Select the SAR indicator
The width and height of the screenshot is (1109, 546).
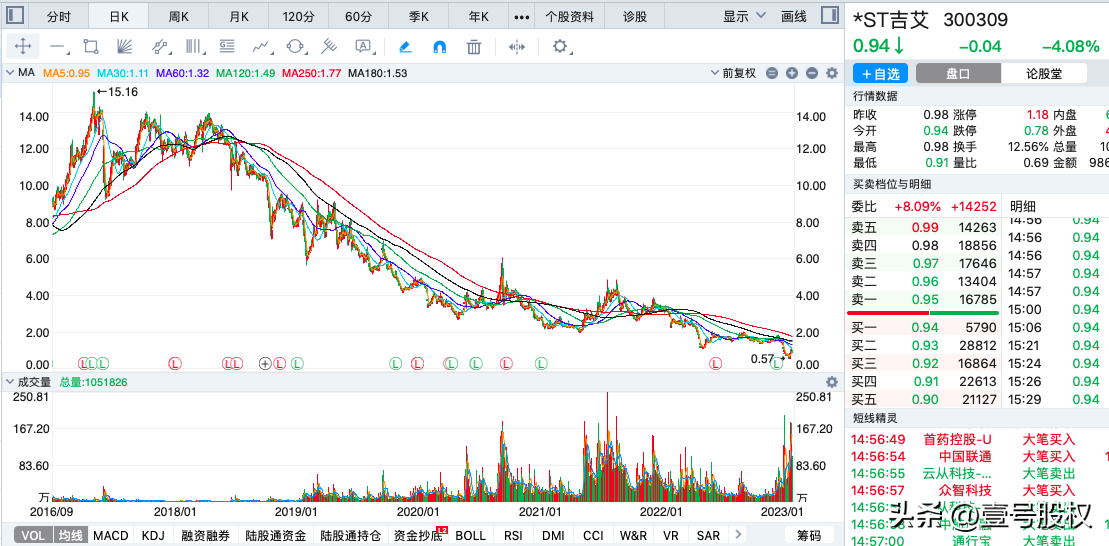(x=708, y=535)
